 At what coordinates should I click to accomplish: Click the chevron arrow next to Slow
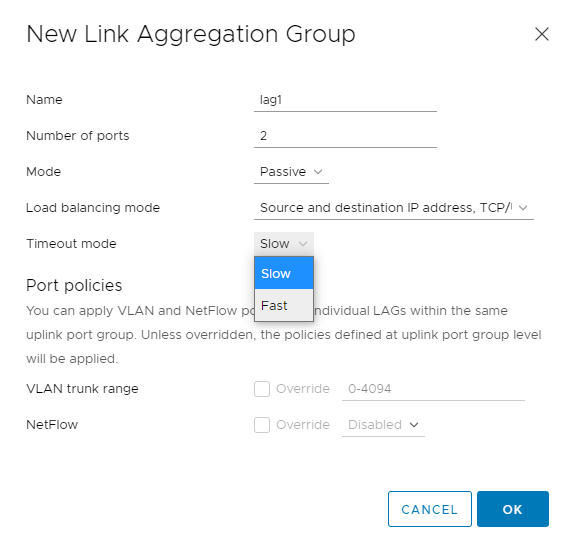click(303, 244)
